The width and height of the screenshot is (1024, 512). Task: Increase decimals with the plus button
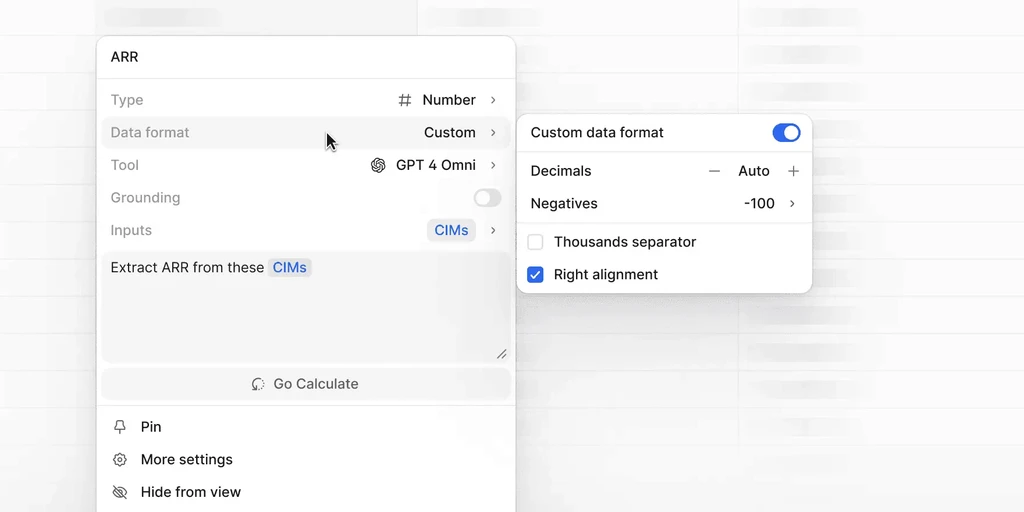[x=793, y=171]
